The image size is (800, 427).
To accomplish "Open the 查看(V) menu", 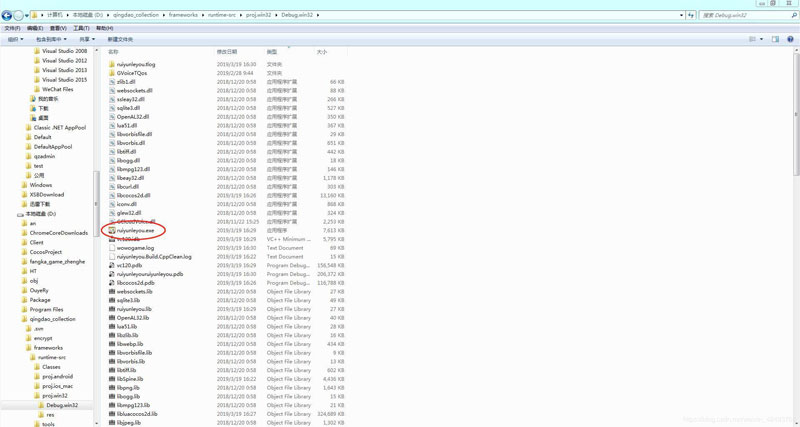I will tap(58, 29).
